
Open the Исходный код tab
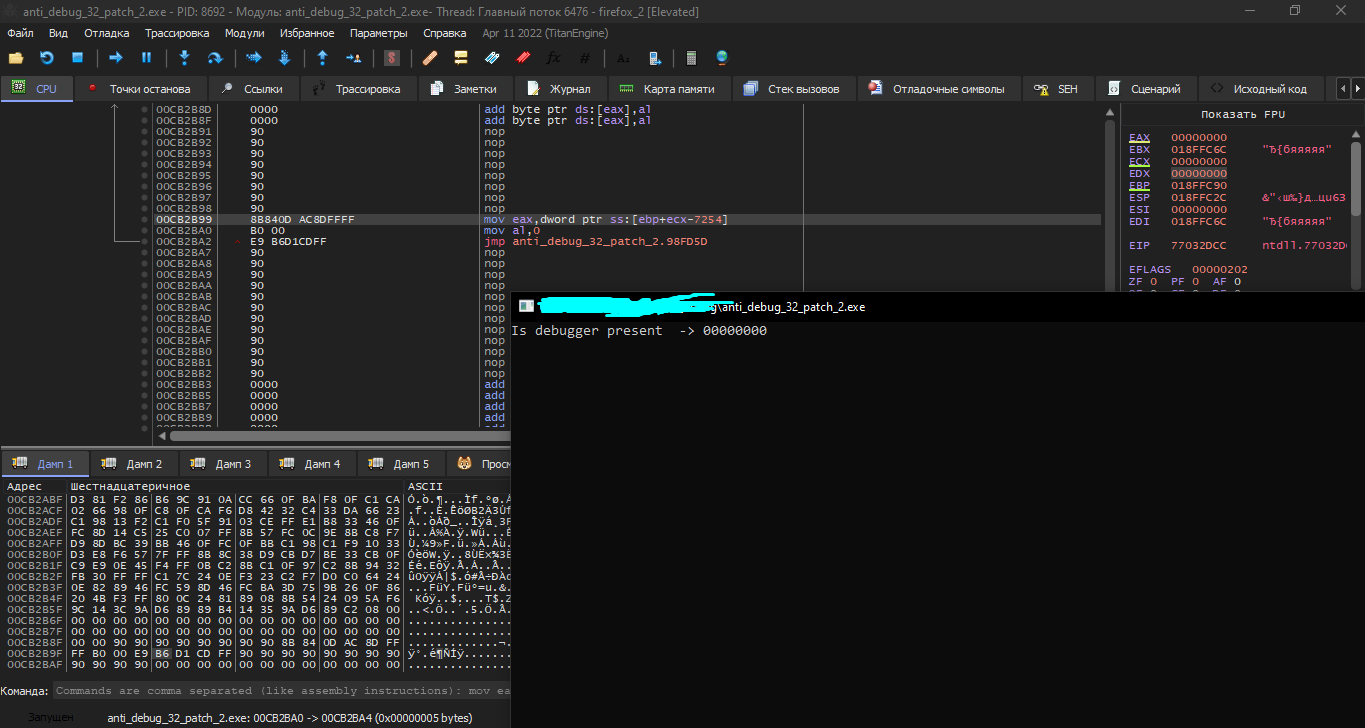pyautogui.click(x=1260, y=88)
